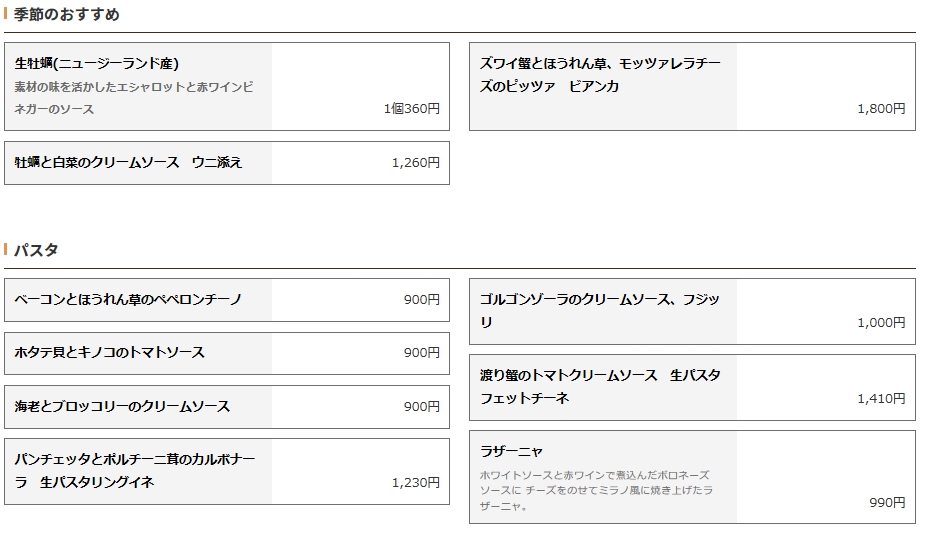The width and height of the screenshot is (929, 547).
Task: Click the 1,230円 carbonara price
Action: click(x=416, y=482)
